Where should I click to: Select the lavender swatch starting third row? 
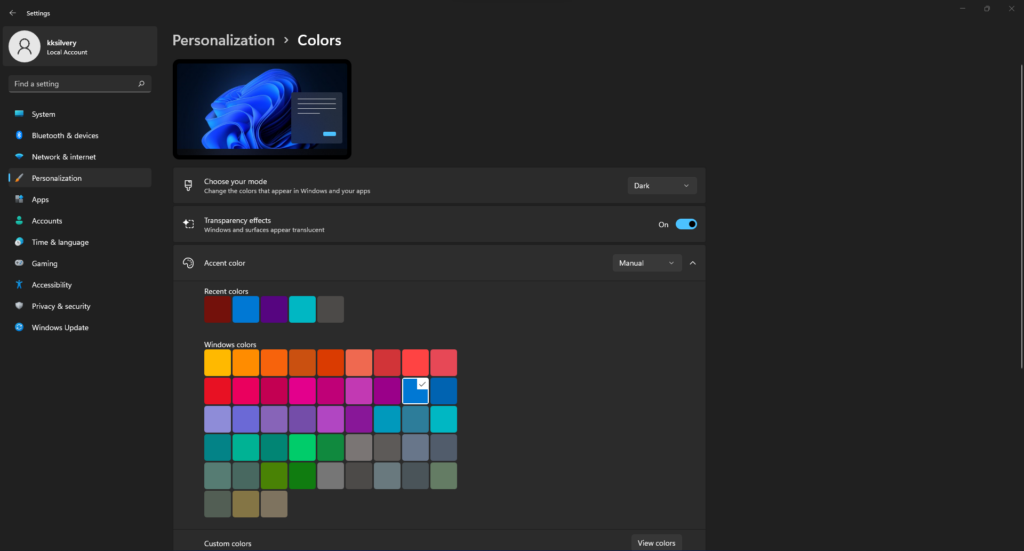coord(217,419)
